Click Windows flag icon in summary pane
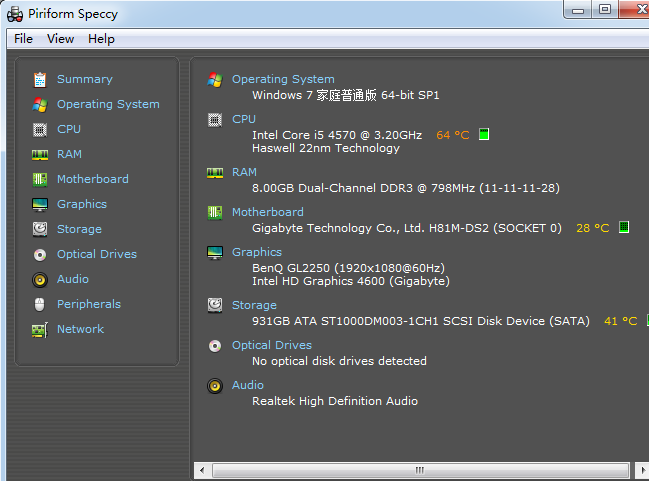This screenshot has height=481, width=649. [x=215, y=79]
